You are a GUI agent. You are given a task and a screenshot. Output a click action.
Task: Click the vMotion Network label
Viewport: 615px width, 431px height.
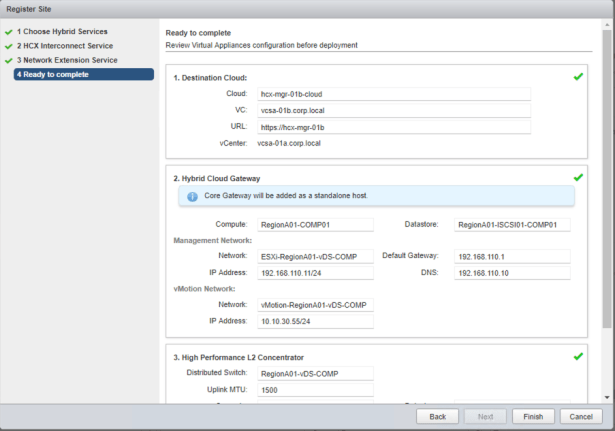tap(204, 289)
